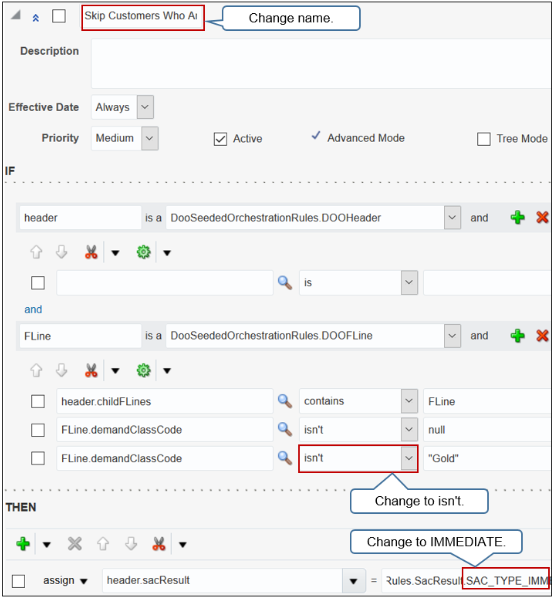
Task: Click the green gear icon in the header toolbar
Action: coord(143,252)
